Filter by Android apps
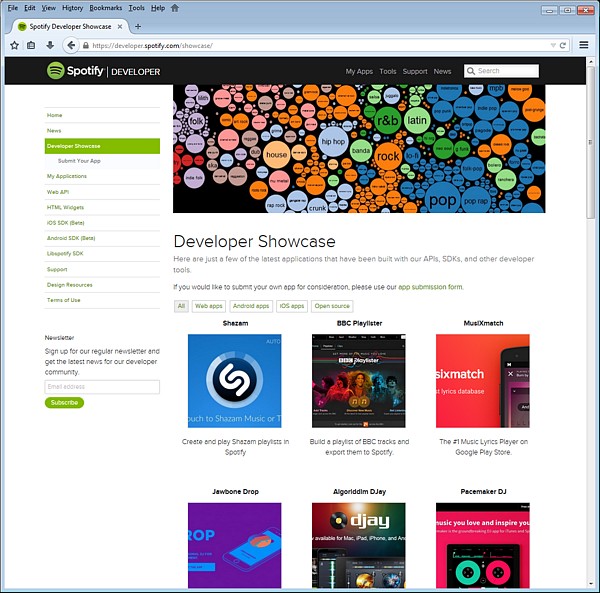 click(x=251, y=306)
